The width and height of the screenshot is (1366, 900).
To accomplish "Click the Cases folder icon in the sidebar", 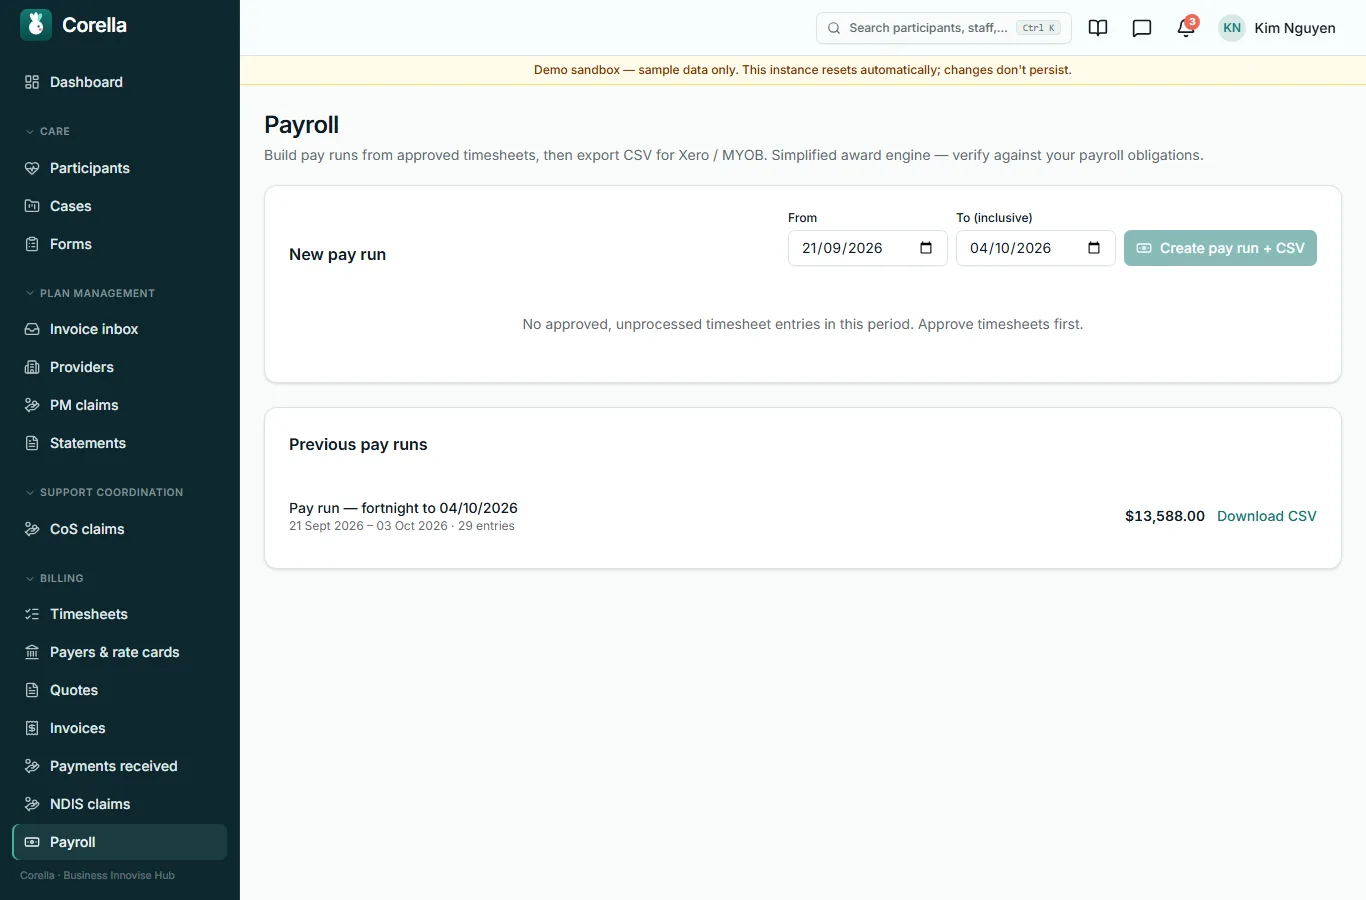I will click(x=32, y=206).
